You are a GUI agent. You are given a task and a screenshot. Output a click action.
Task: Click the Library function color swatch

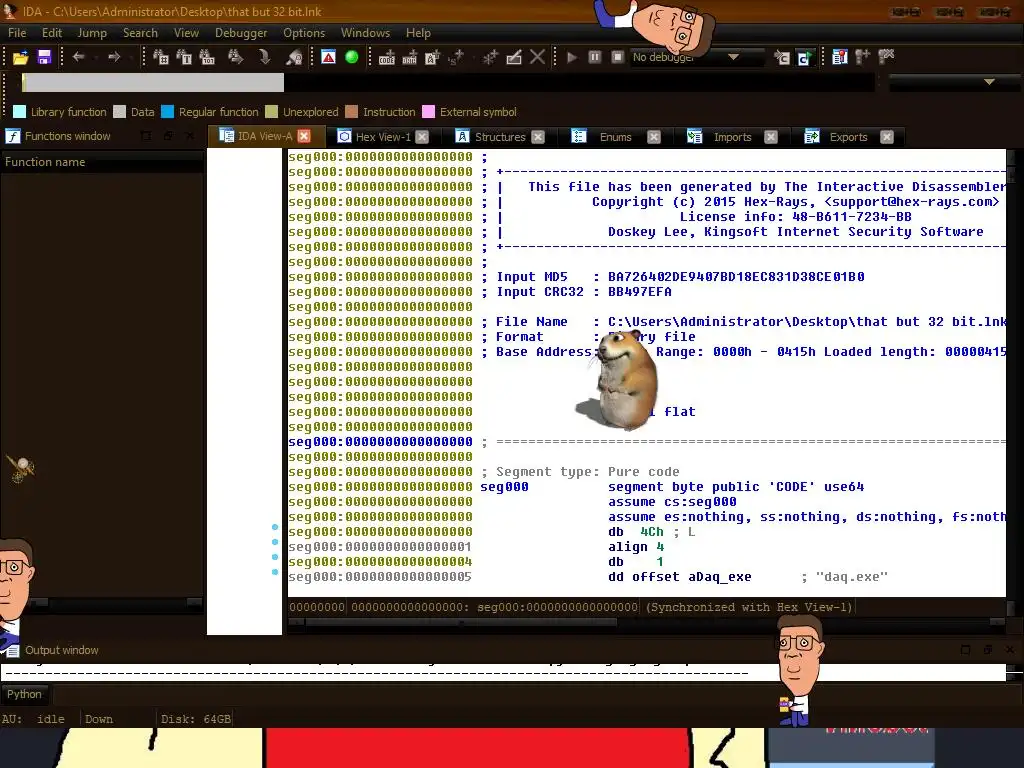click(x=20, y=112)
